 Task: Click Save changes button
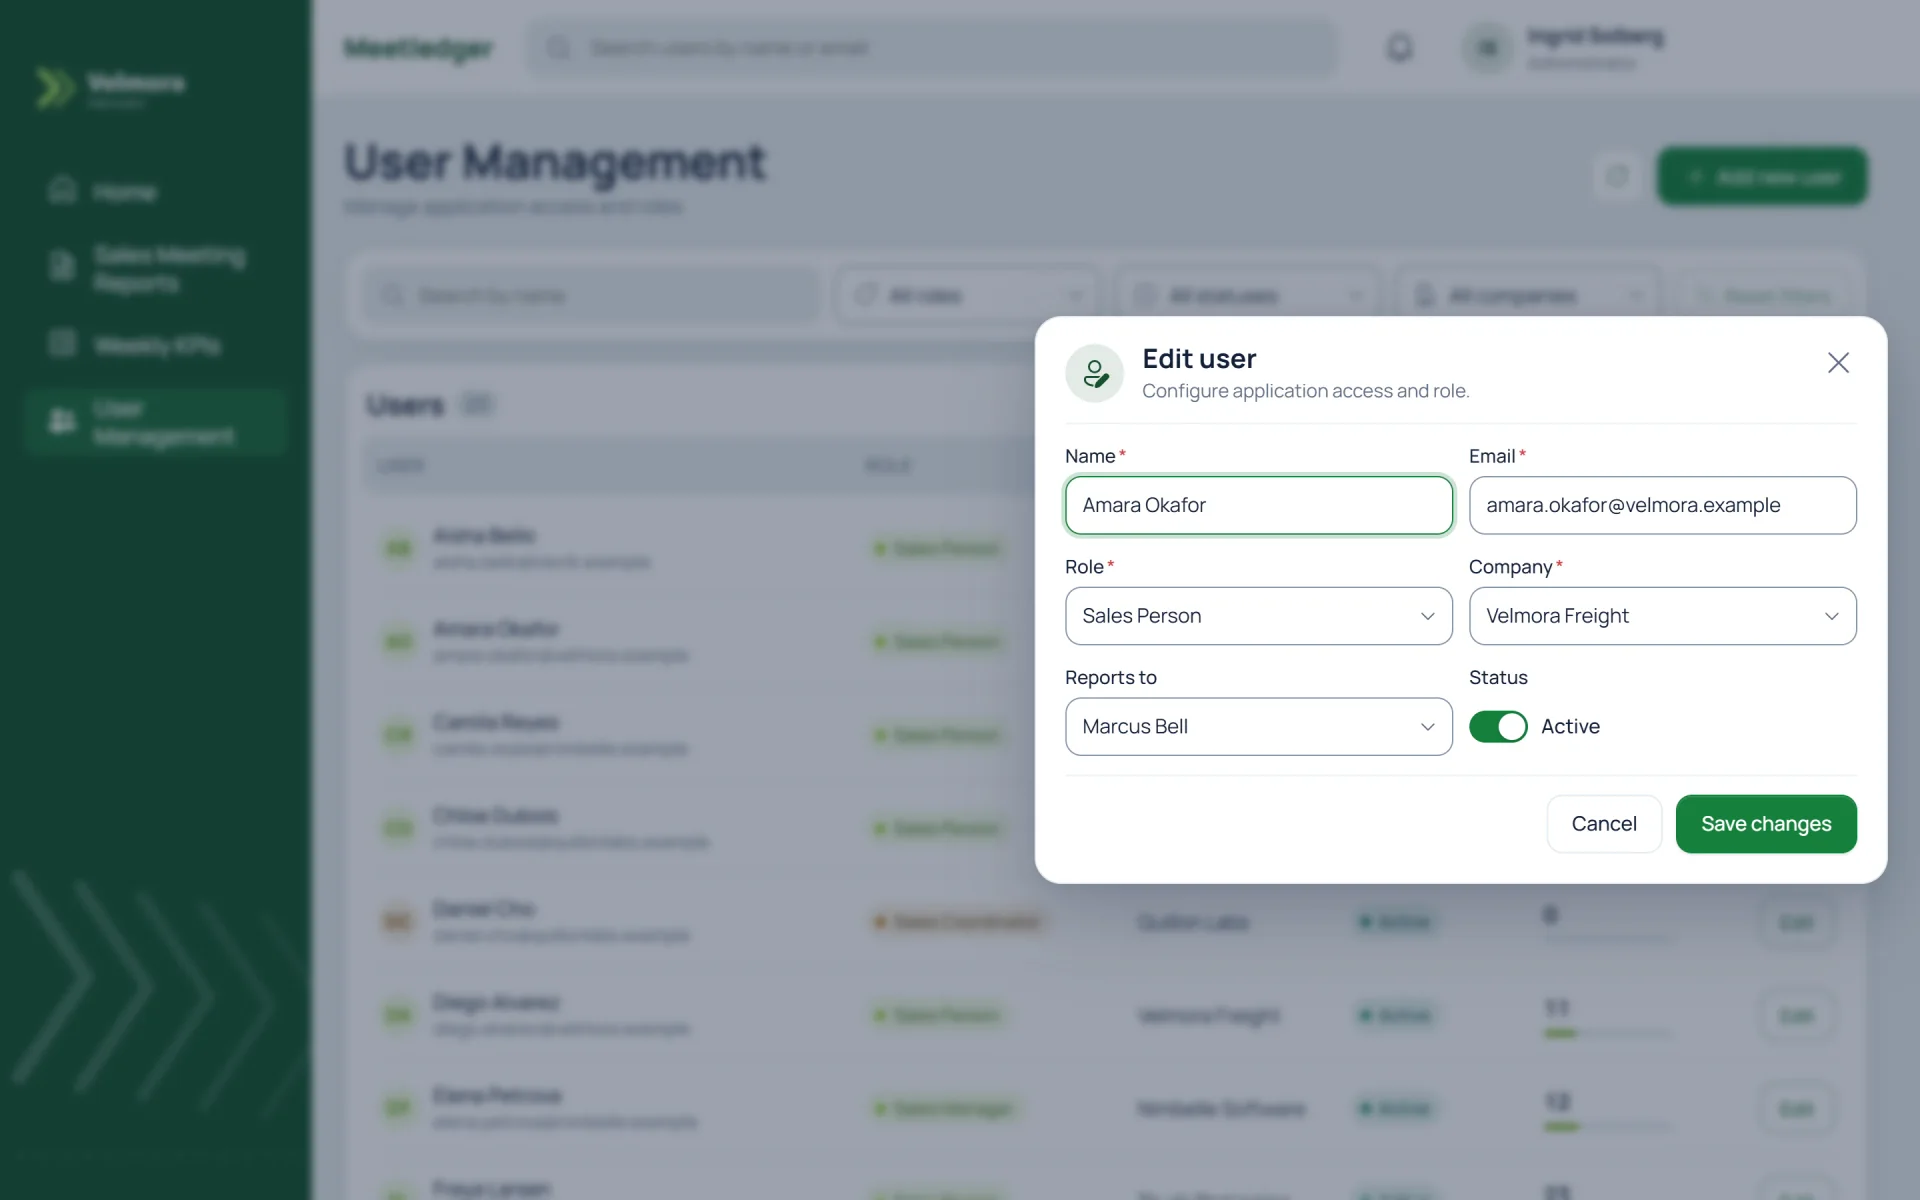pos(1766,824)
